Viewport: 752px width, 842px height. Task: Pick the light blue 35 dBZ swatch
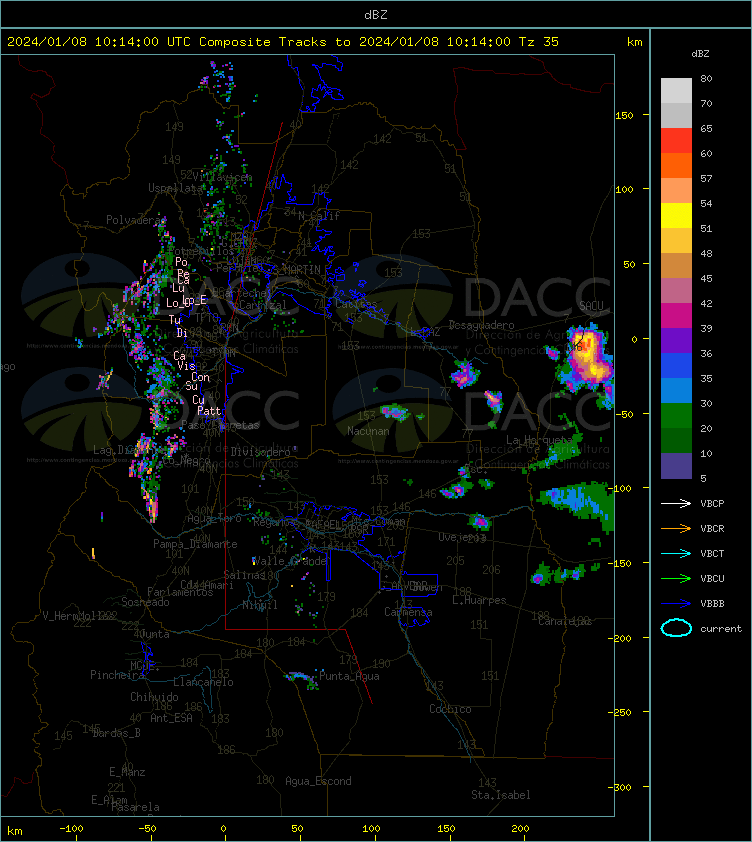point(676,390)
